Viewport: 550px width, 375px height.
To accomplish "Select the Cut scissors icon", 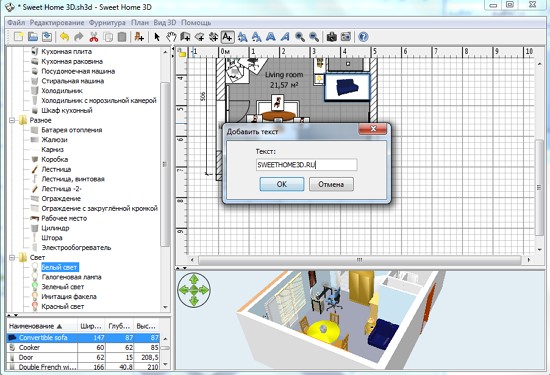I will [x=93, y=37].
